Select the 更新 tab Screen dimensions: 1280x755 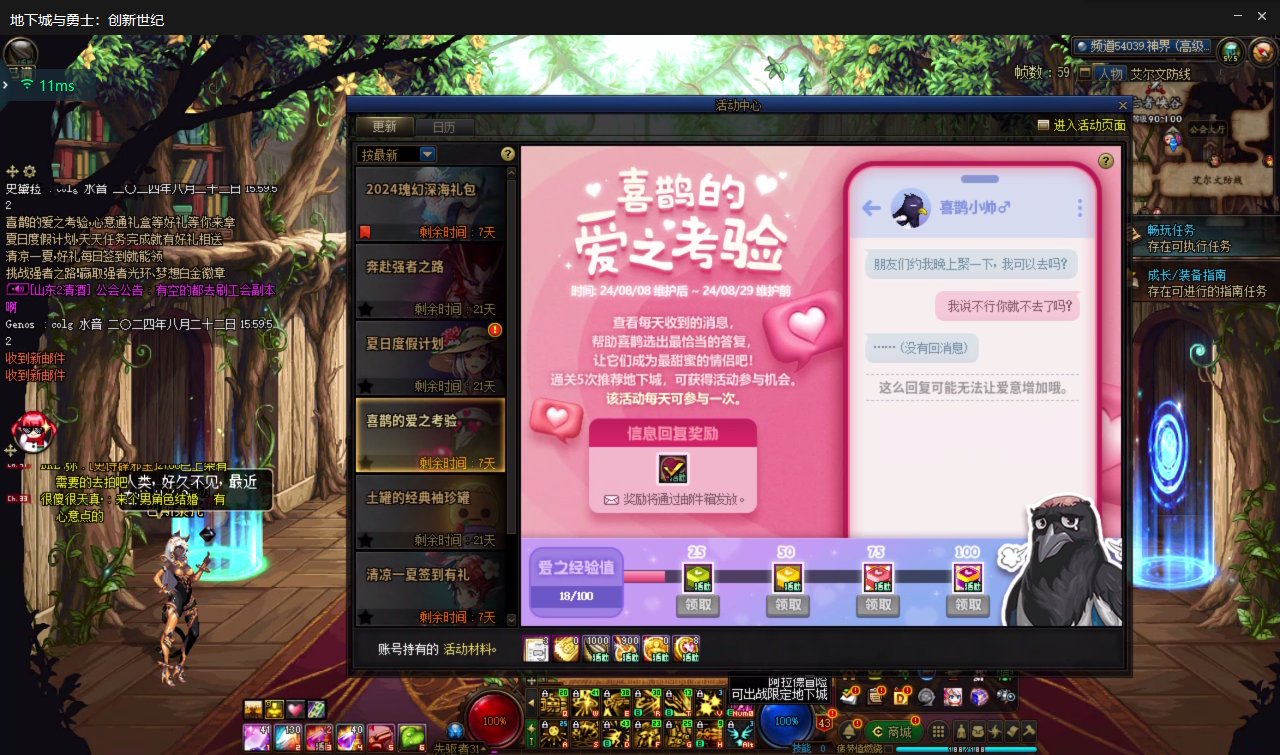(385, 127)
